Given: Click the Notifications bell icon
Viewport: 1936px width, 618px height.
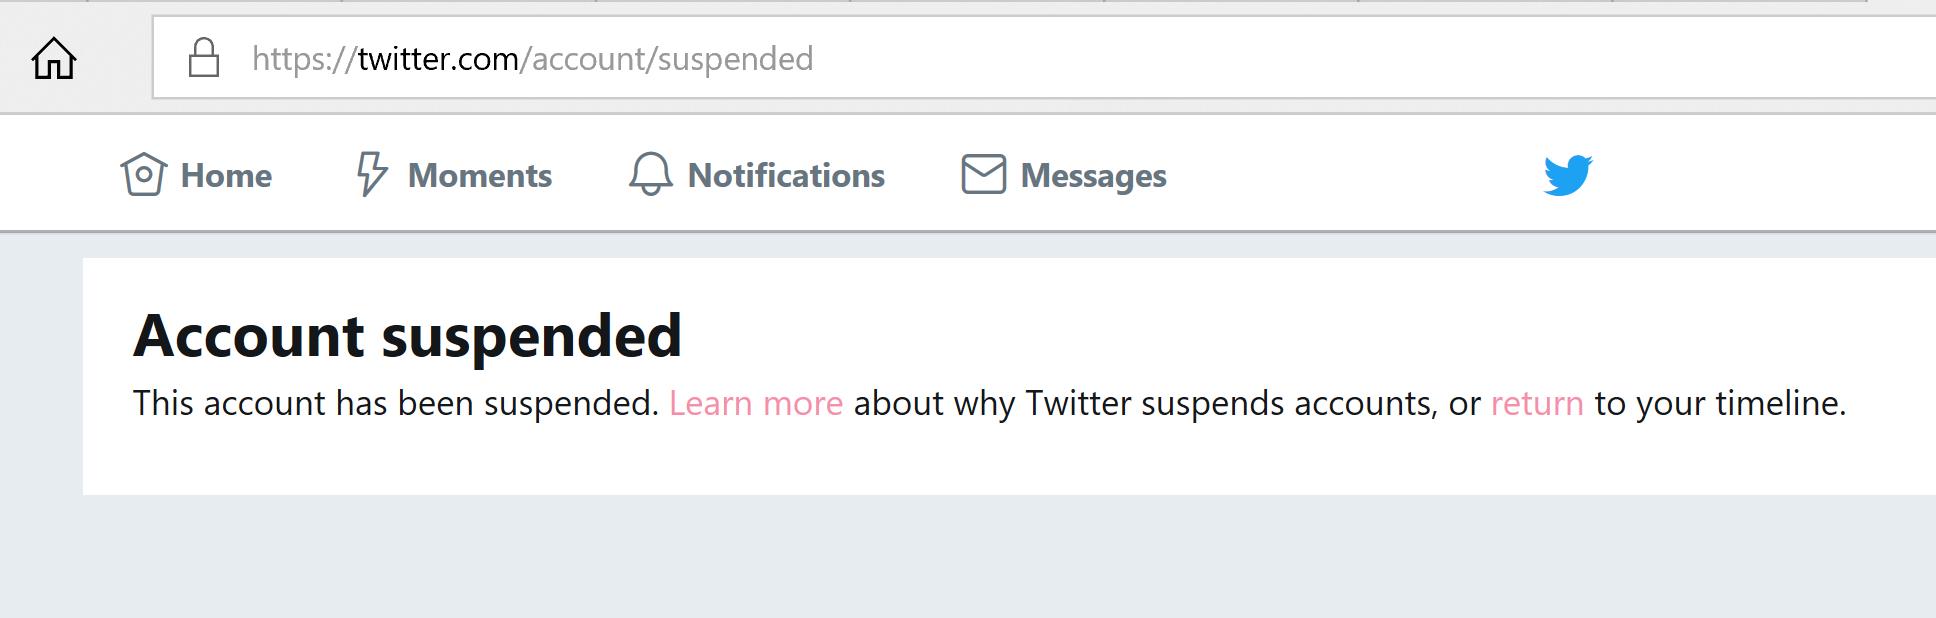Looking at the screenshot, I should [x=650, y=175].
